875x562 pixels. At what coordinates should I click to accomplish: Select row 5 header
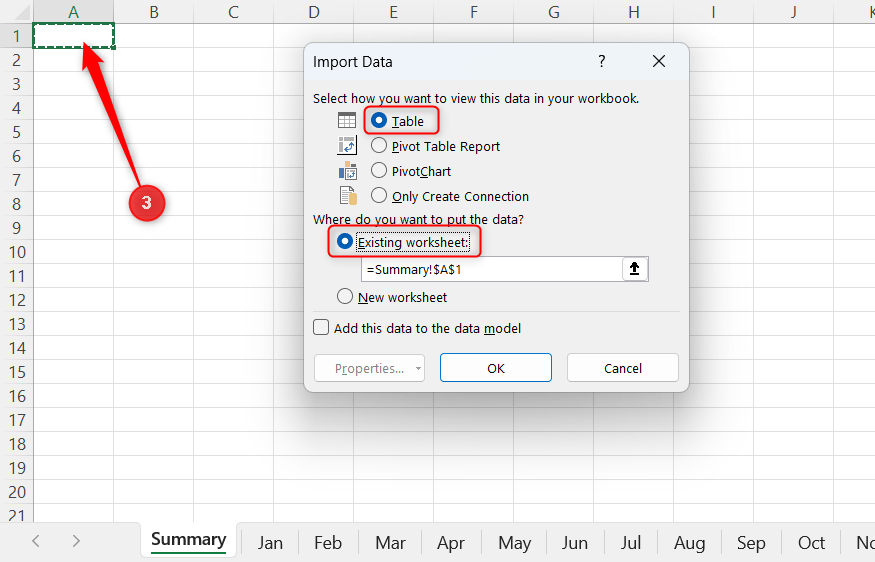point(17,132)
